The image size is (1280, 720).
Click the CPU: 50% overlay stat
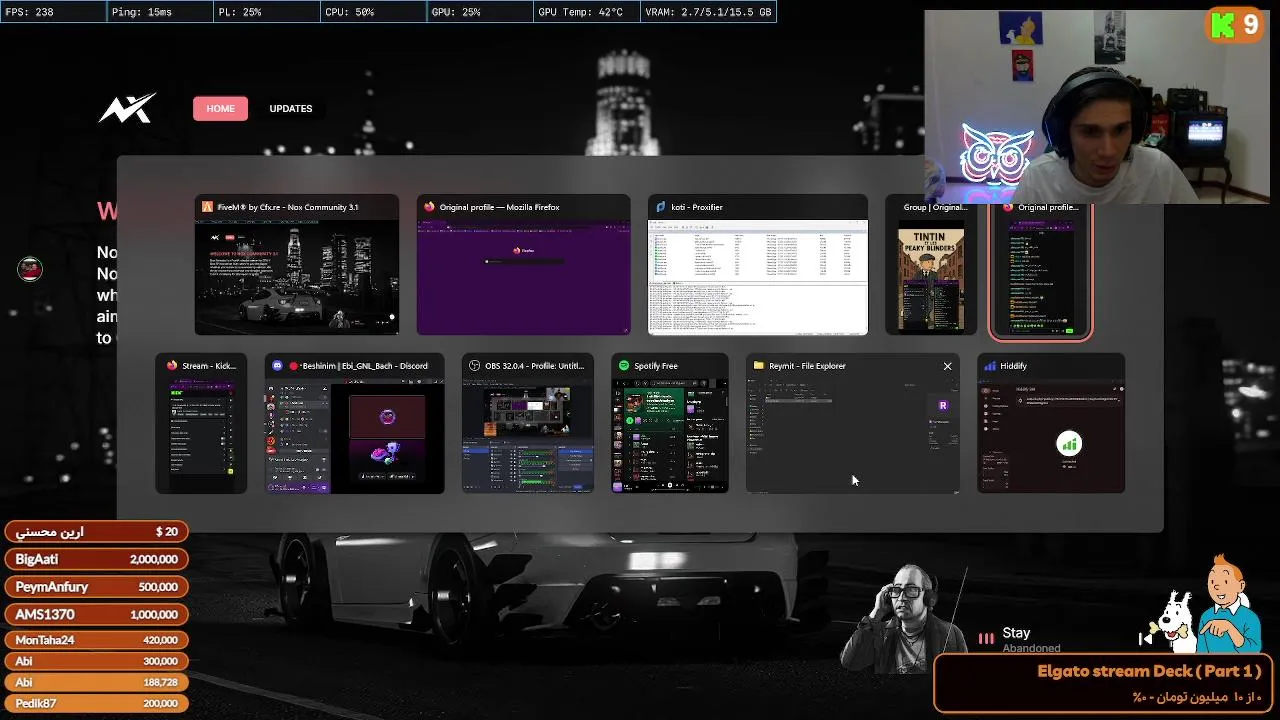[x=372, y=12]
